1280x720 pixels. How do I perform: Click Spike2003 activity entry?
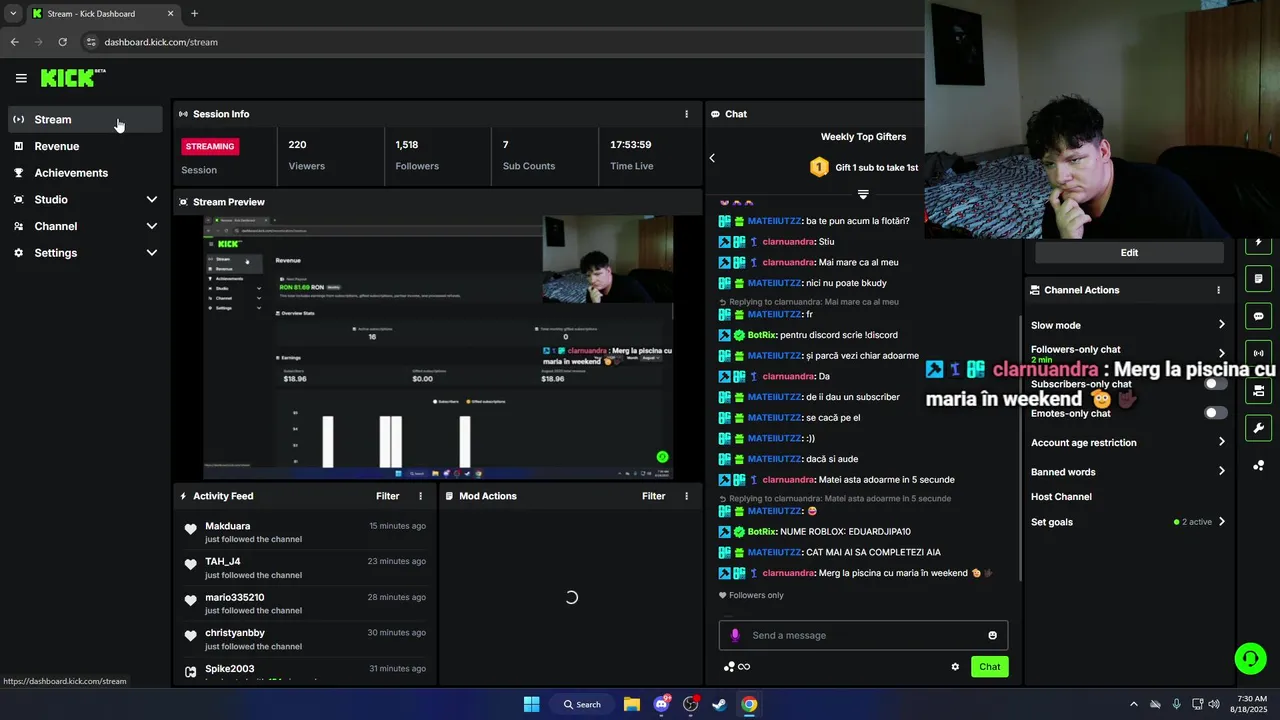230,669
